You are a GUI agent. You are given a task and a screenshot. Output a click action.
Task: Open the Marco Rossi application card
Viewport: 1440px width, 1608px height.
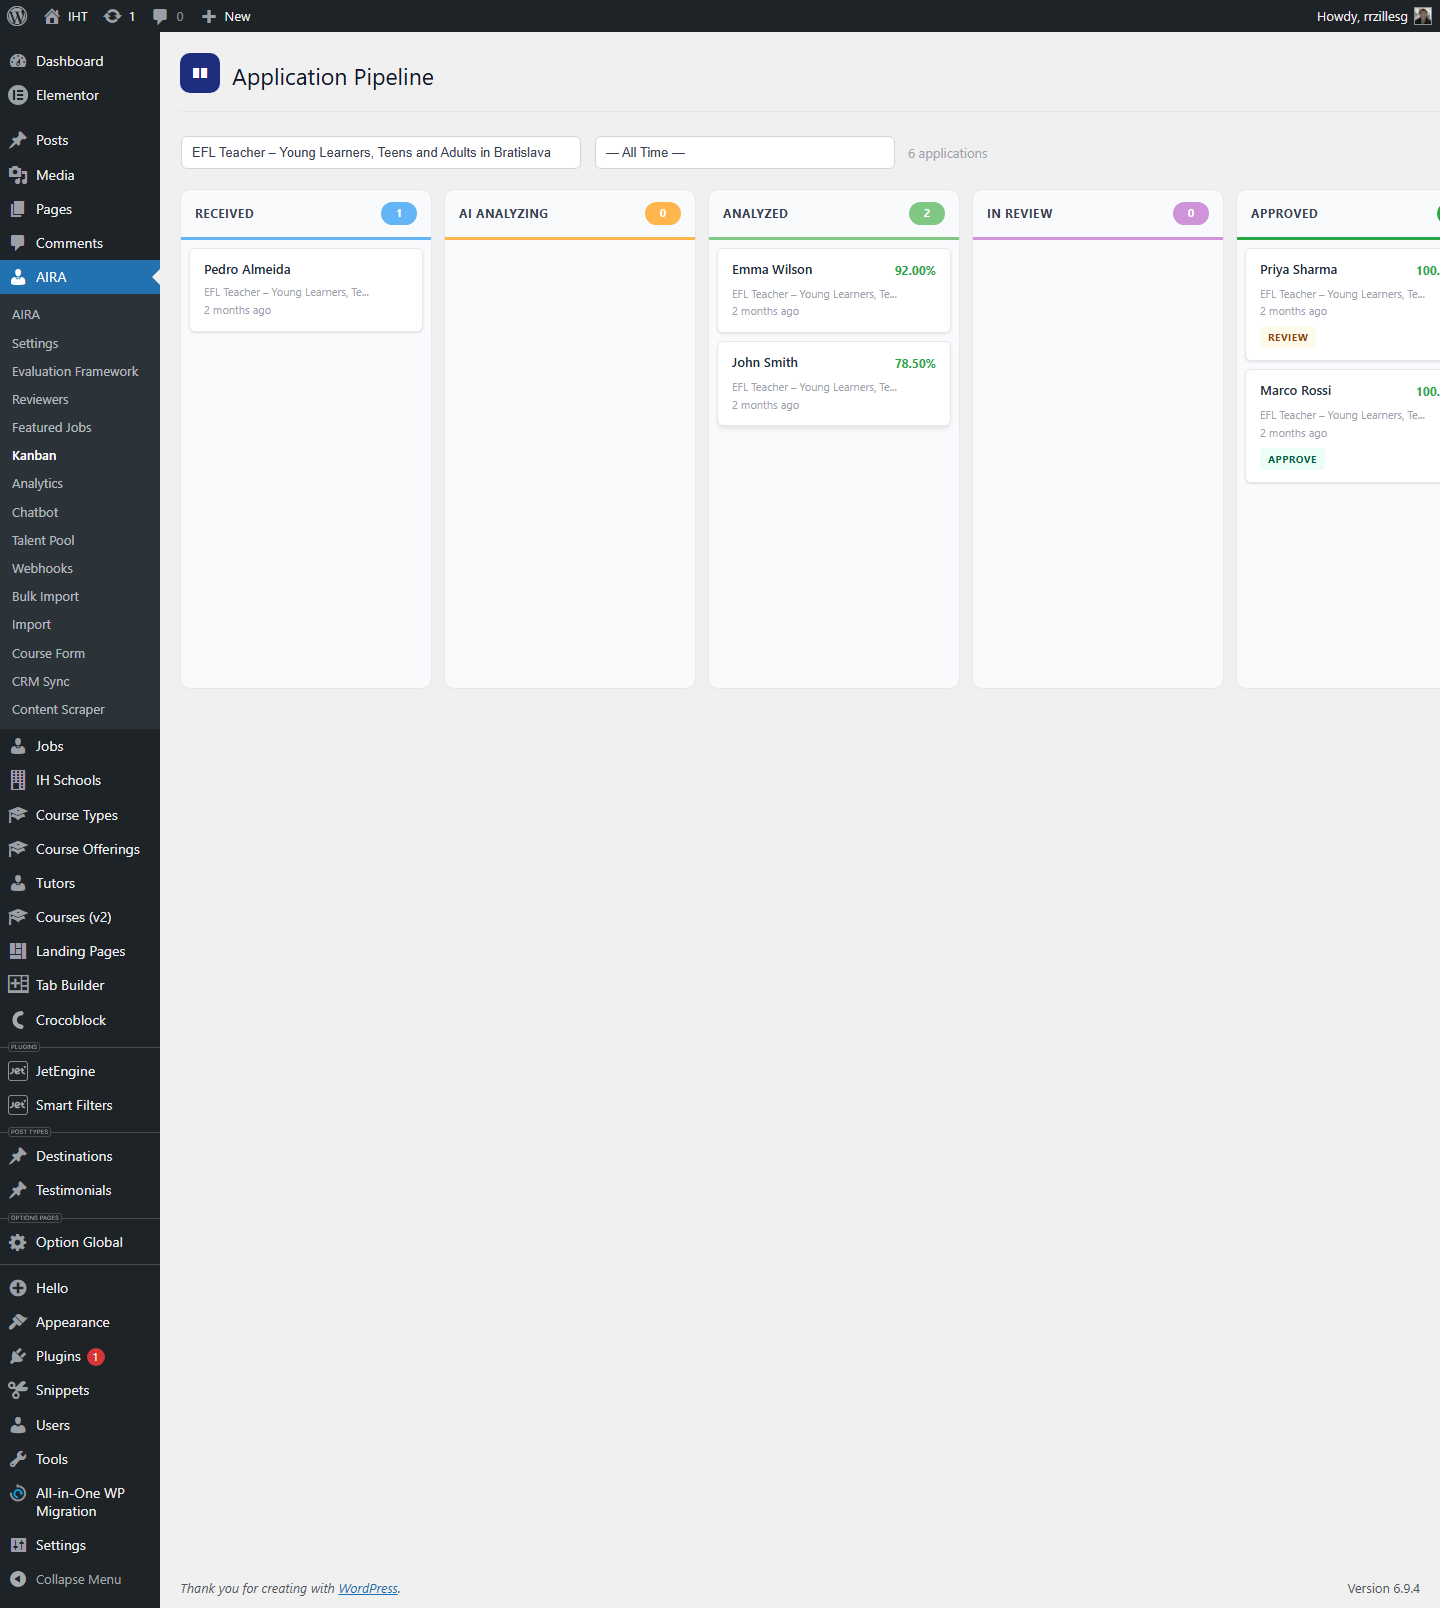click(x=1342, y=426)
